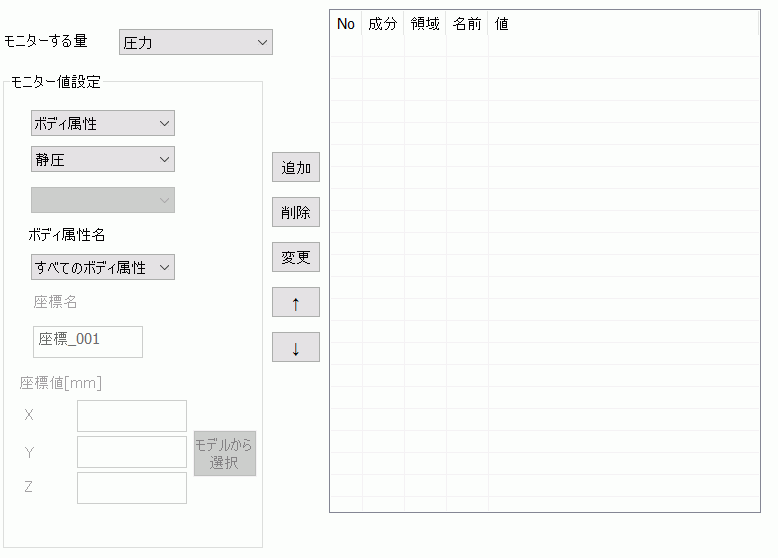This screenshot has height=558, width=778.
Task: Select the 領域 column header
Action: point(425,24)
